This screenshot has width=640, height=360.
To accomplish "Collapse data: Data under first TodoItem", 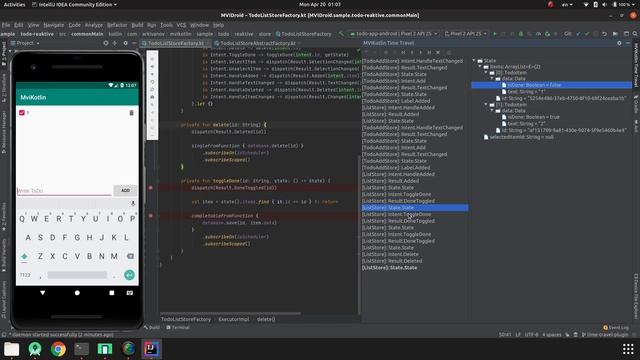I will (492, 78).
